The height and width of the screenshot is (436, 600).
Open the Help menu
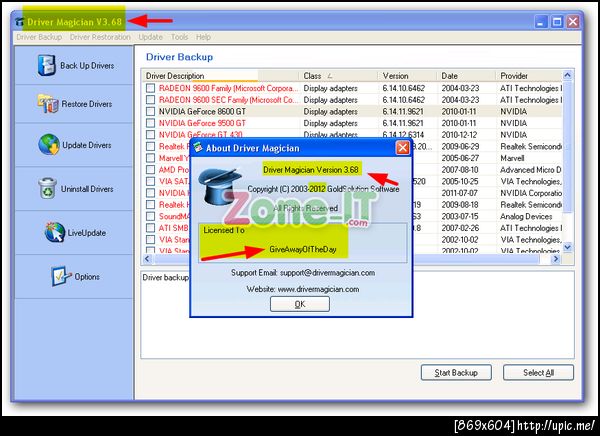click(x=204, y=37)
